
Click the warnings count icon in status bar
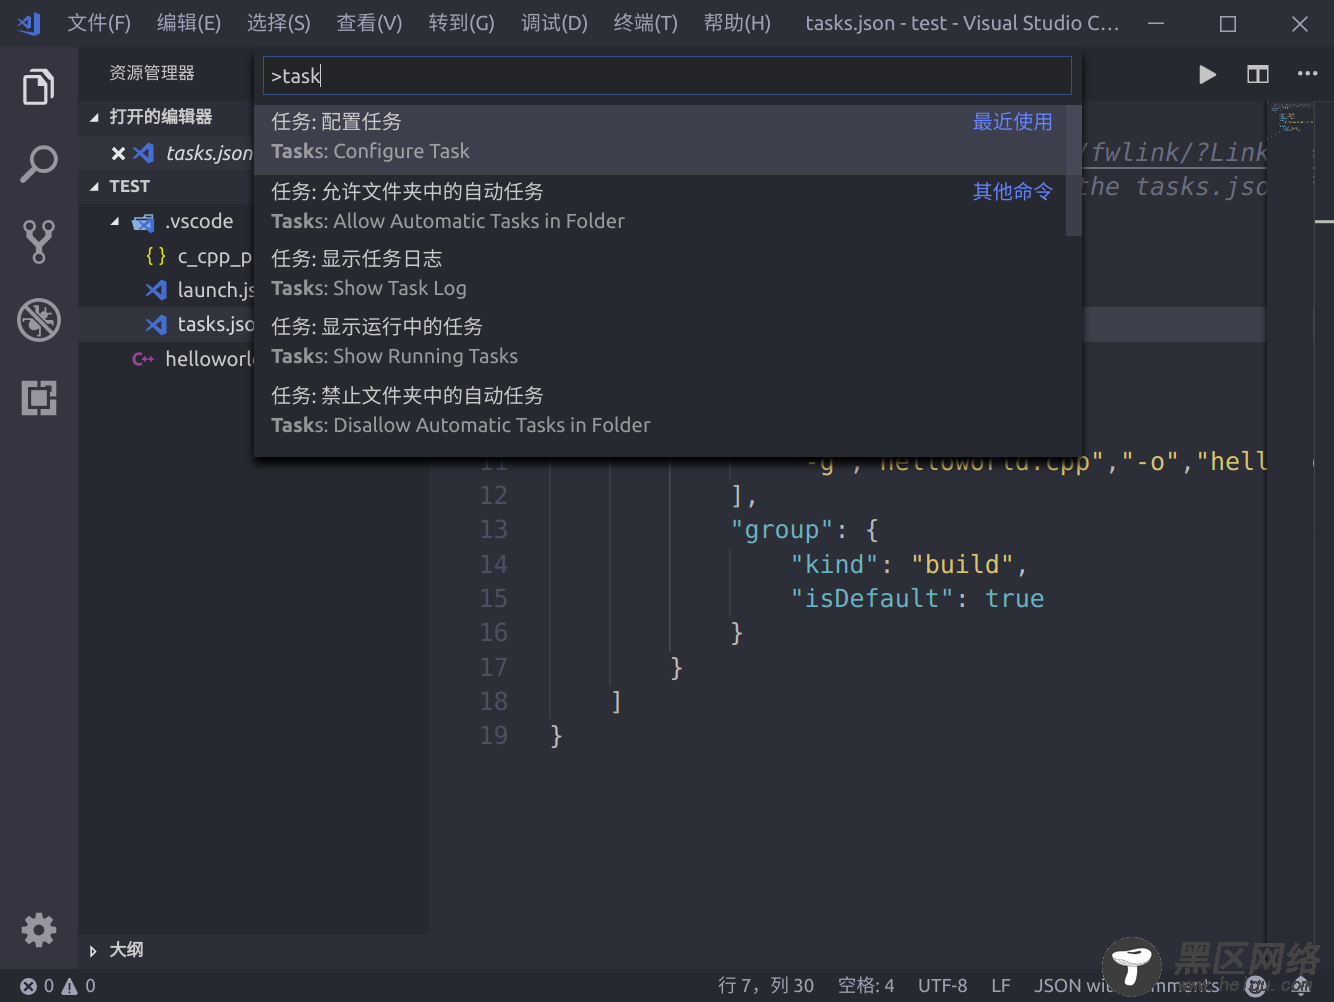70,986
